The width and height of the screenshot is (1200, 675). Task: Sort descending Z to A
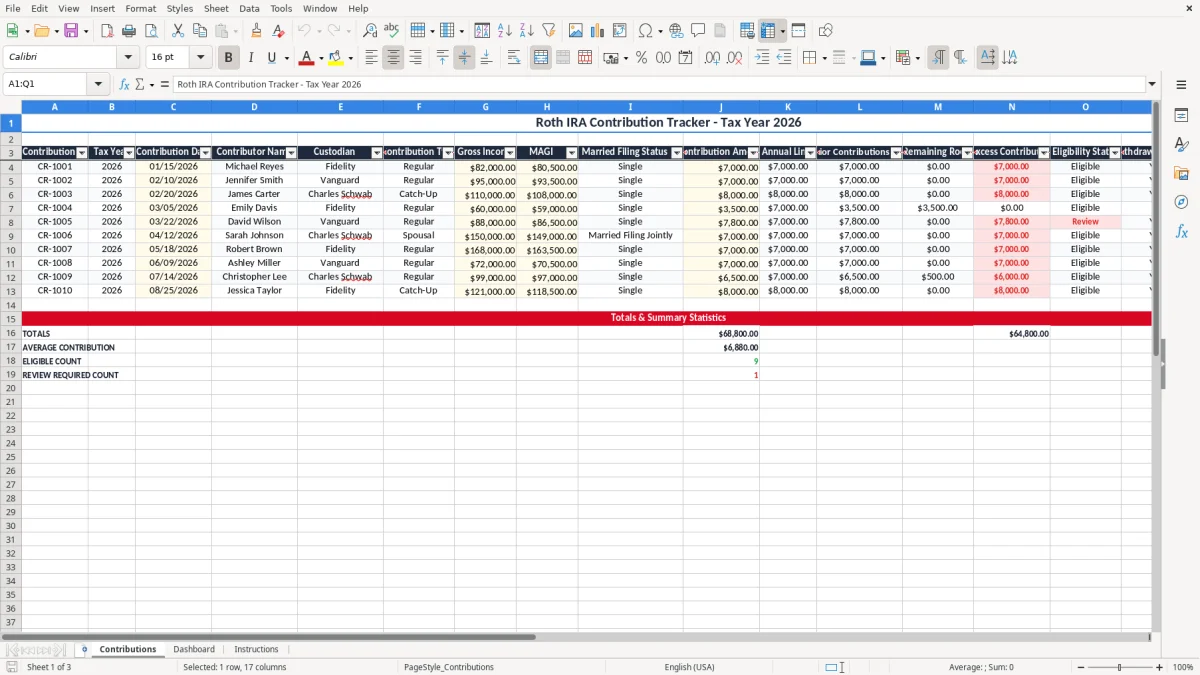point(527,31)
